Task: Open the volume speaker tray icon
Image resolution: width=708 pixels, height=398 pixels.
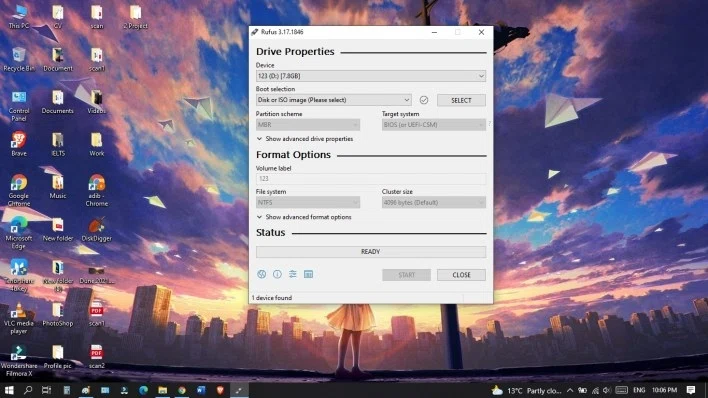Action: 606,390
